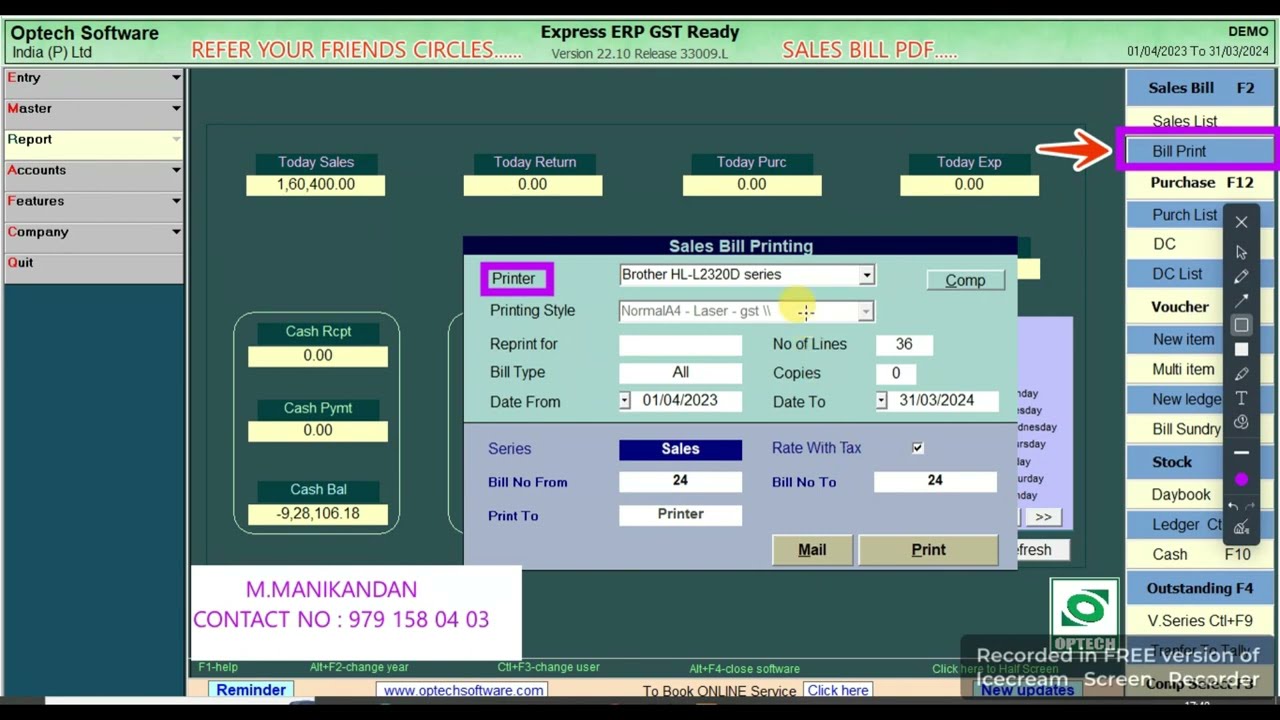The image size is (1280, 720).
Task: Open Sales Bill F2 shortcut
Action: (1200, 88)
